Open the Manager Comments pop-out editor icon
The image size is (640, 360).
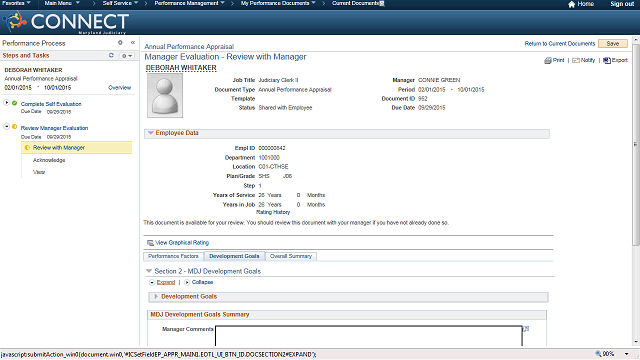point(526,329)
